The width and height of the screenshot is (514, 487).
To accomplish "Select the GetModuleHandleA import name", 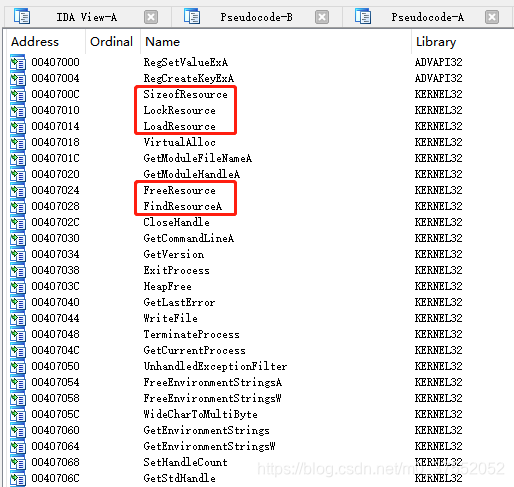I will click(x=192, y=174).
